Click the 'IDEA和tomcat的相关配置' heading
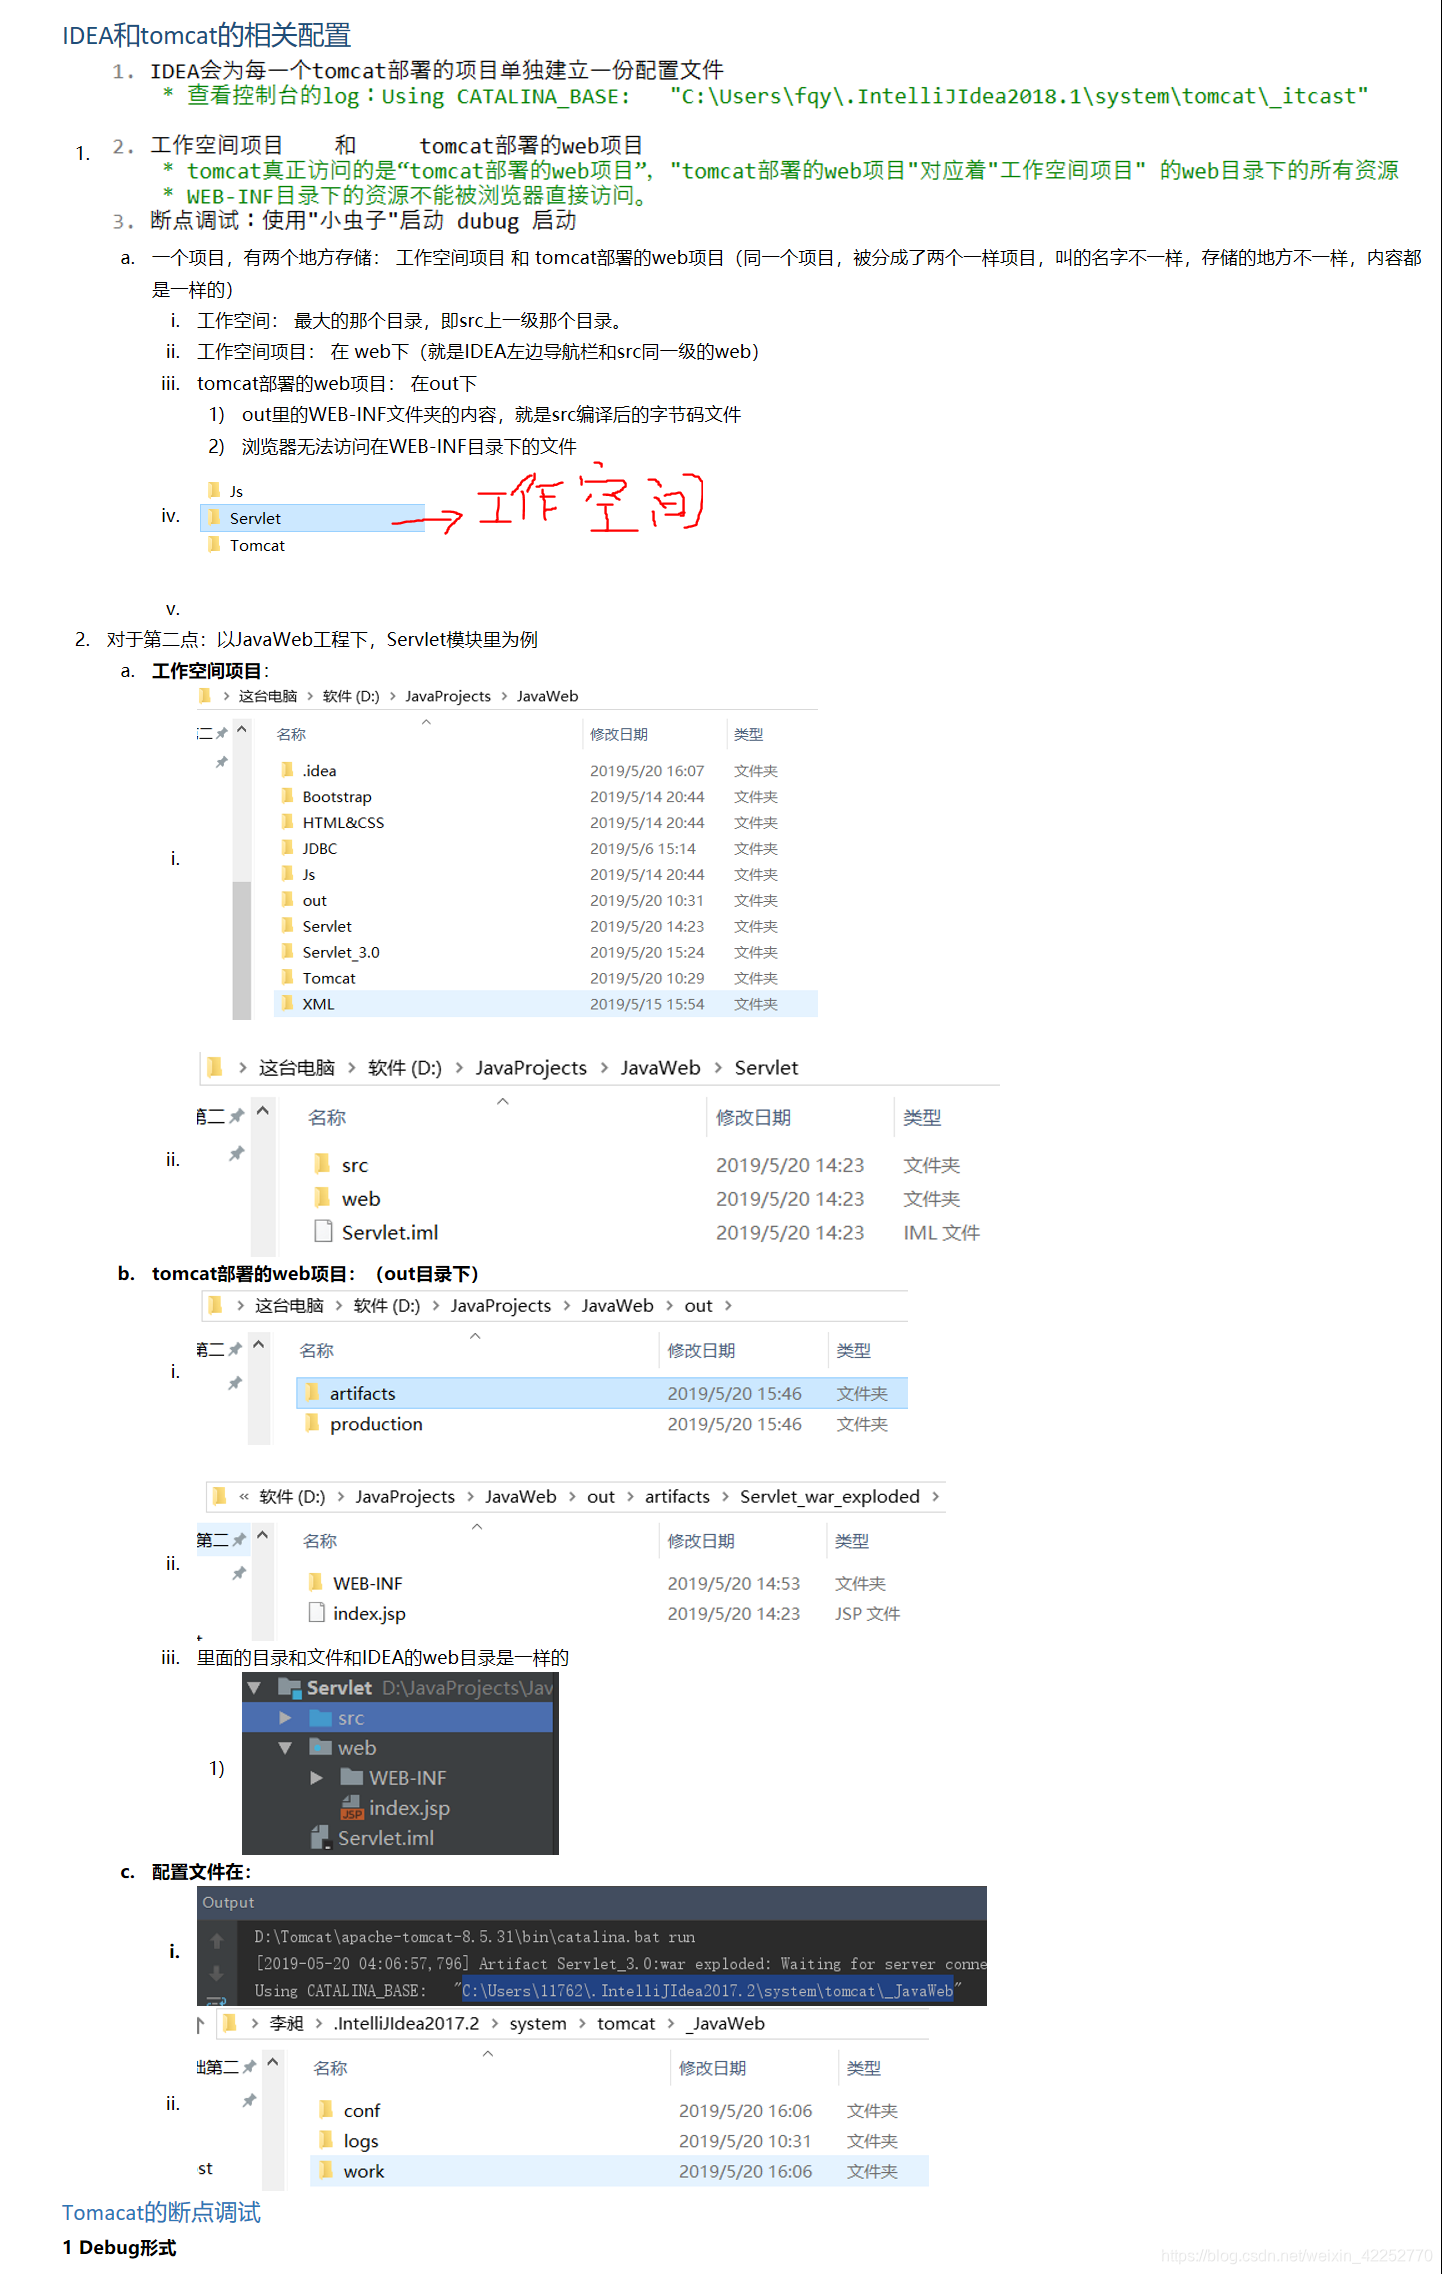Viewport: 1442px width, 2274px height. [x=206, y=36]
